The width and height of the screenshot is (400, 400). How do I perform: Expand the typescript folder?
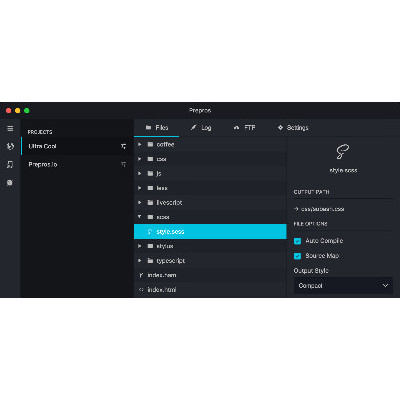click(x=140, y=260)
